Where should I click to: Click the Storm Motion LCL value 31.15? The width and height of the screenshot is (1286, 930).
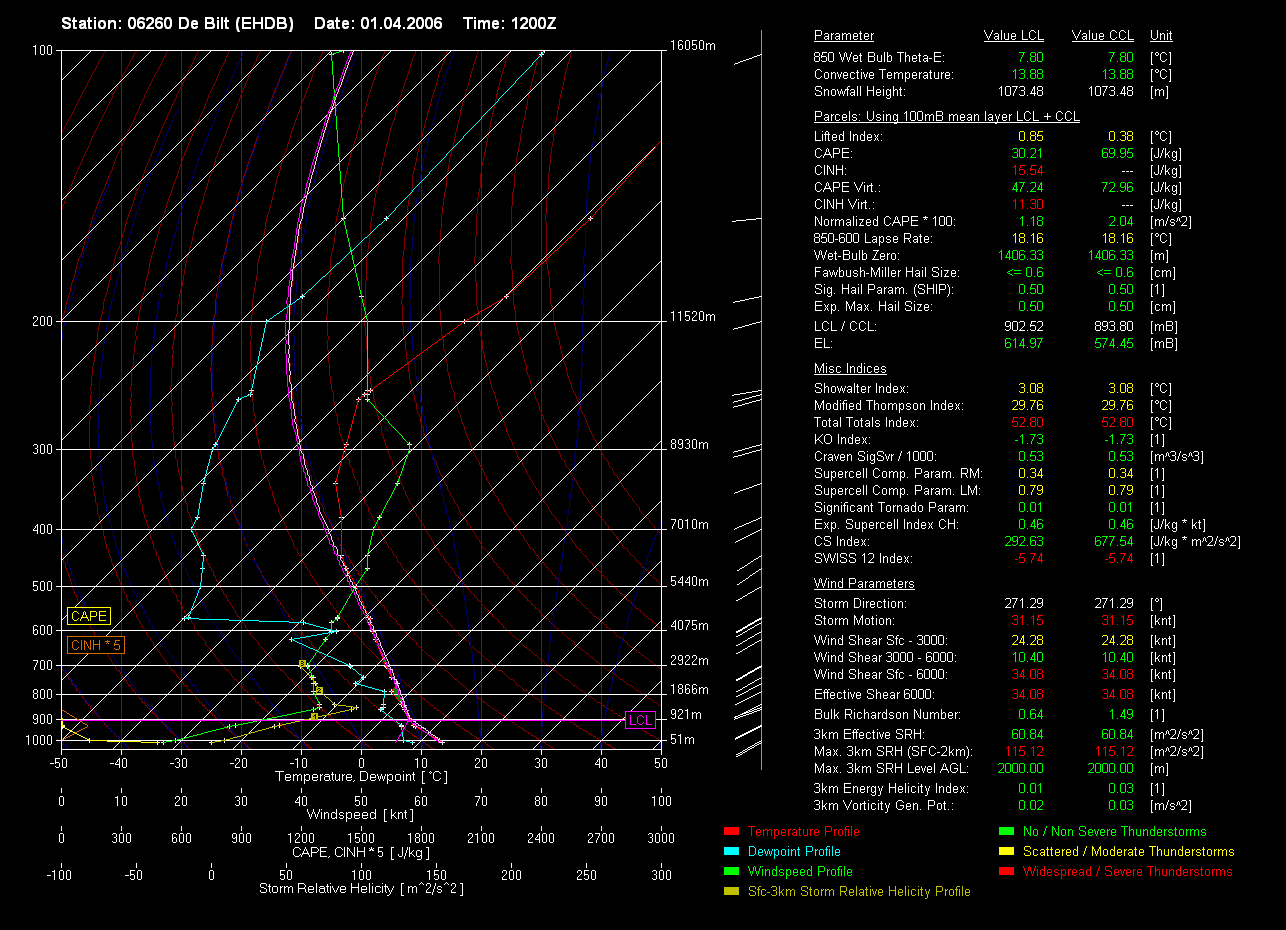1027,621
